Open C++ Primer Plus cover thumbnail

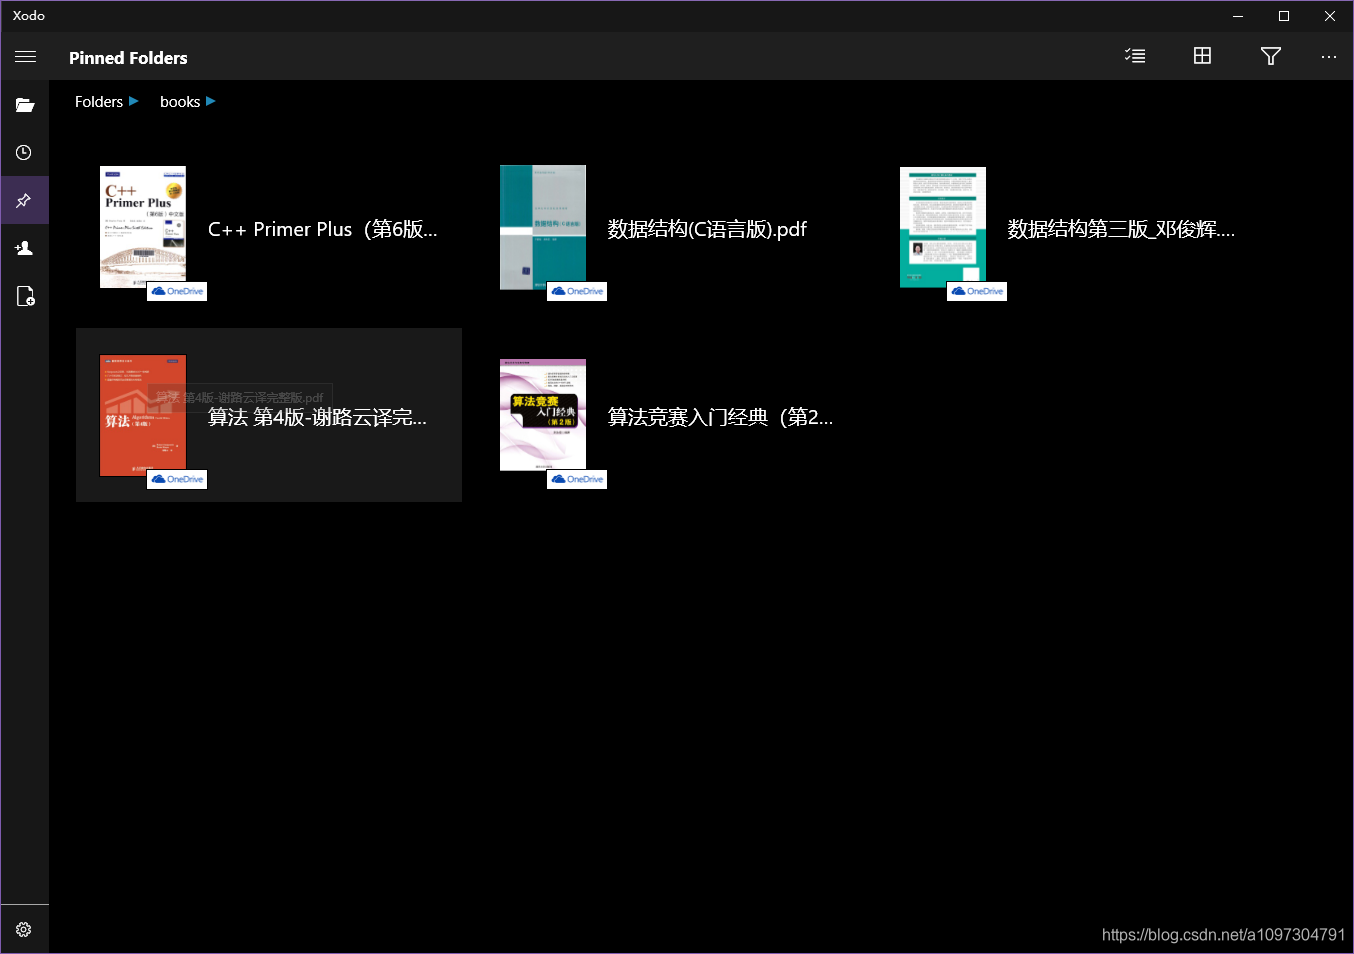click(143, 227)
